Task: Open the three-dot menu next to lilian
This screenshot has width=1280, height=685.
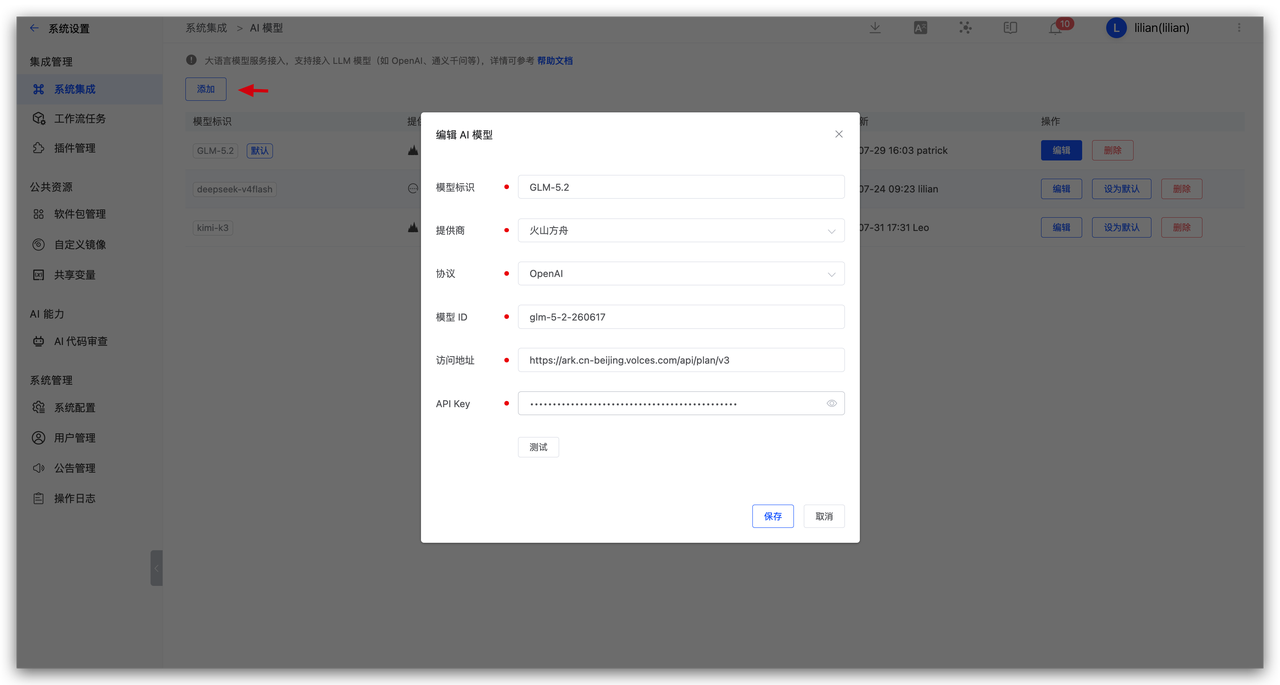Action: point(1239,28)
